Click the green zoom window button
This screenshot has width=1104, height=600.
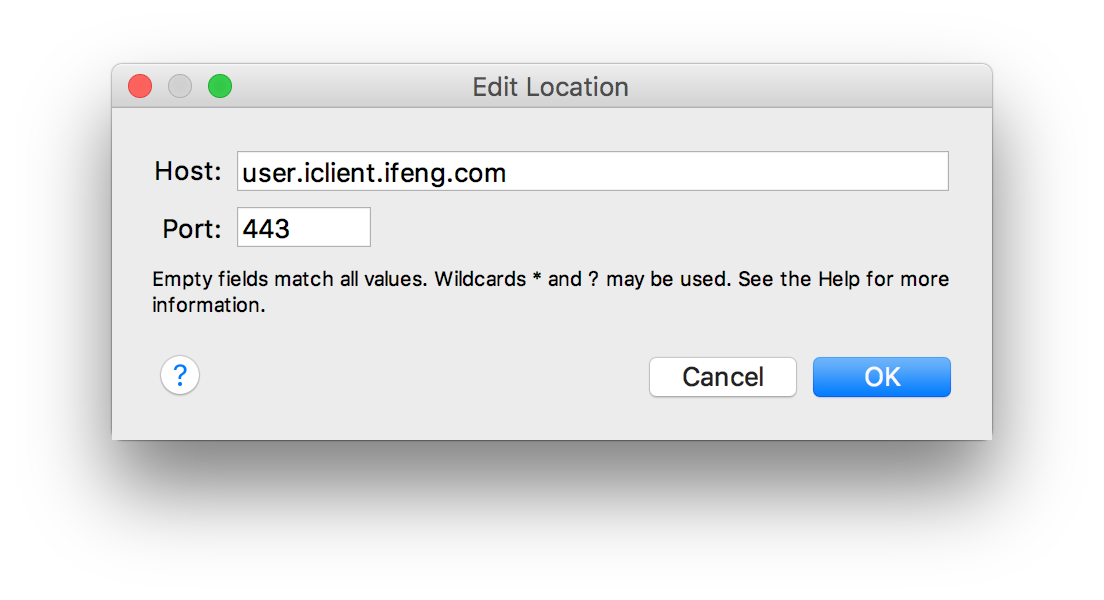(220, 87)
